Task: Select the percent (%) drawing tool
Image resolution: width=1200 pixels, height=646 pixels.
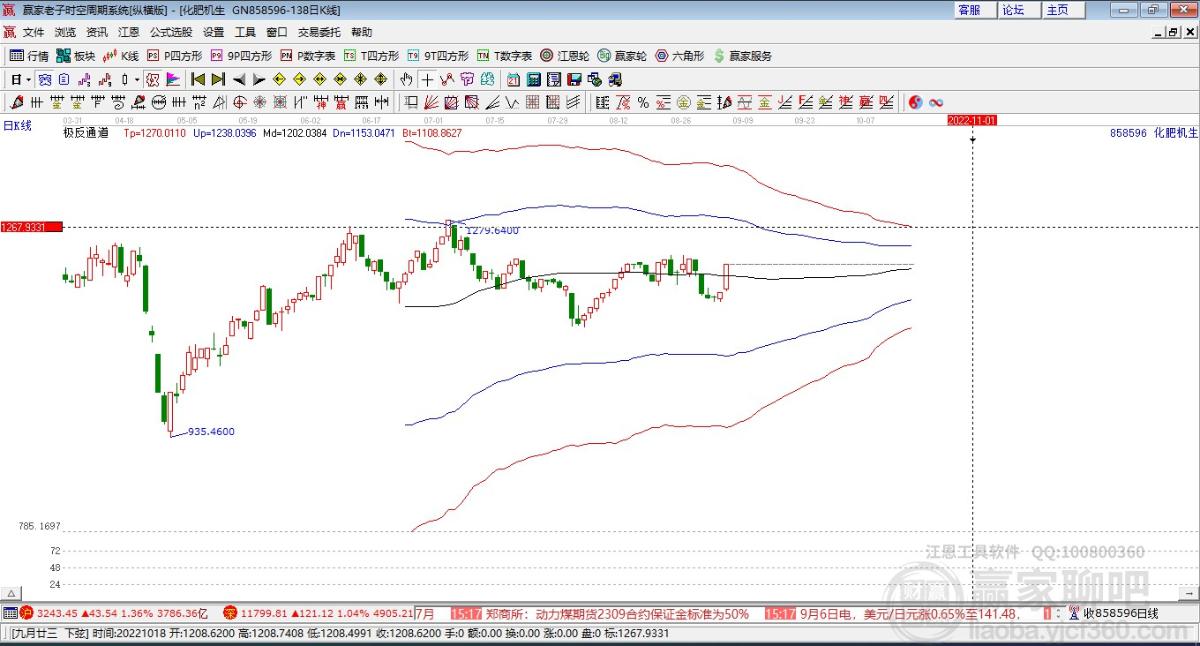Action: [x=642, y=102]
